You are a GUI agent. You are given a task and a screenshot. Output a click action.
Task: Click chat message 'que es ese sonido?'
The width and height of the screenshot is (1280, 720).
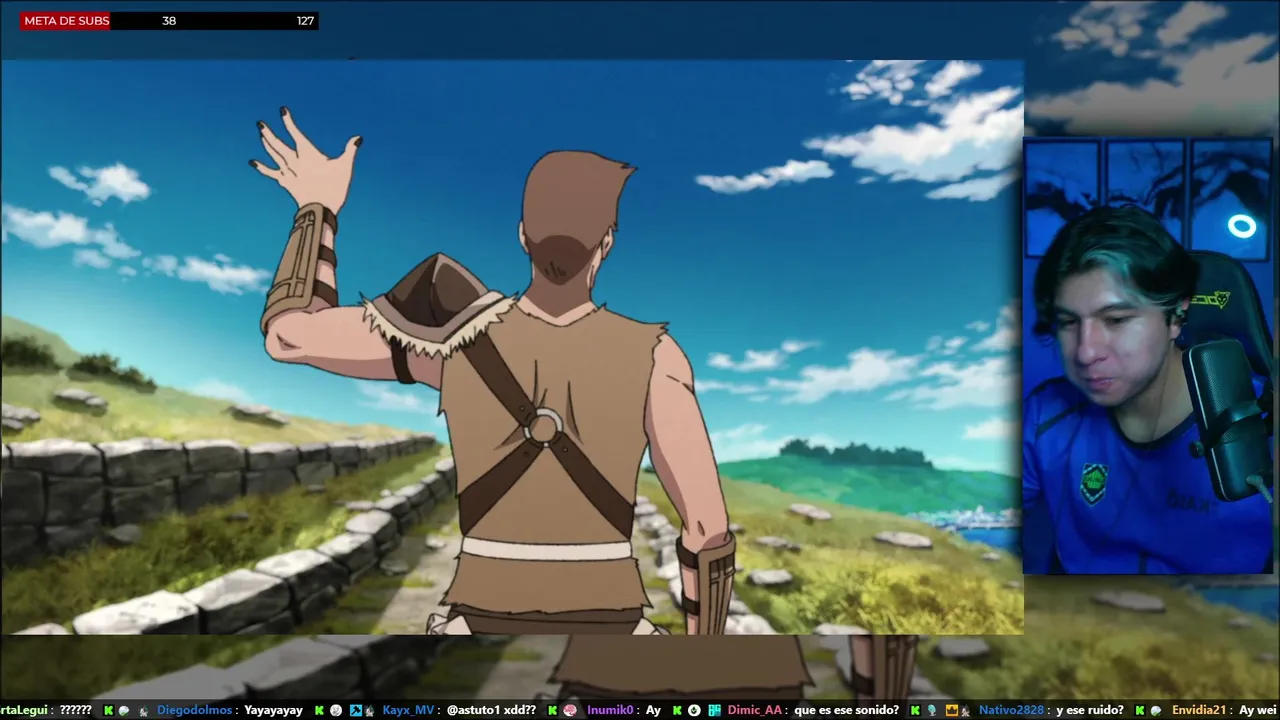(847, 710)
